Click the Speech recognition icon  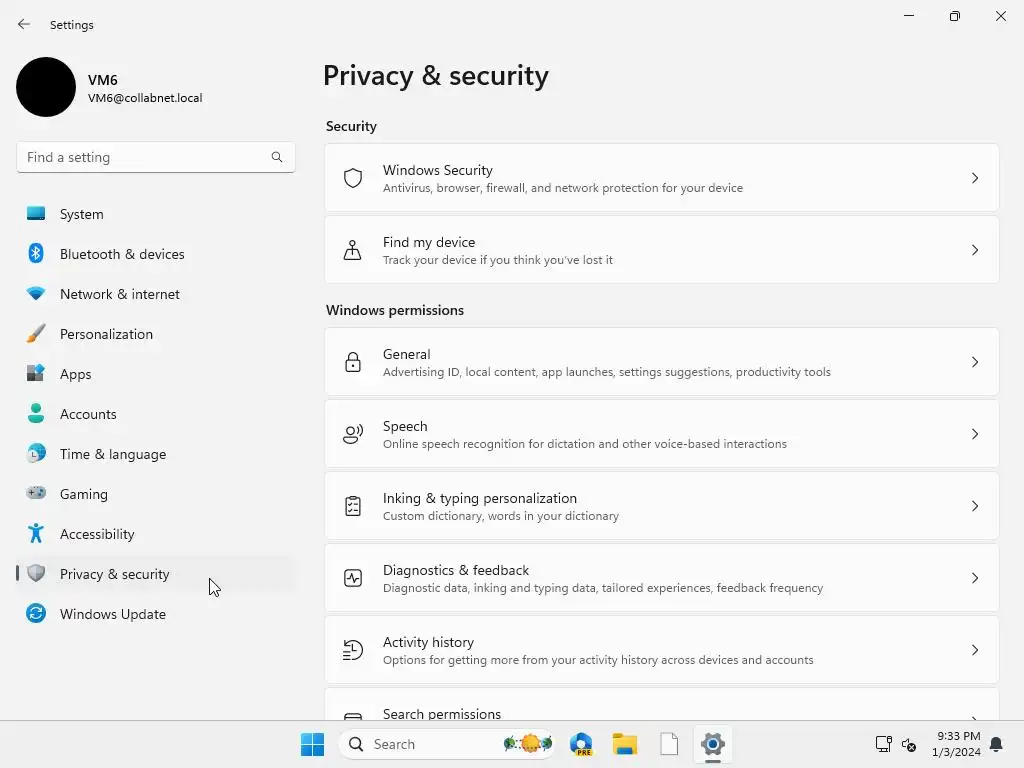[x=353, y=434]
